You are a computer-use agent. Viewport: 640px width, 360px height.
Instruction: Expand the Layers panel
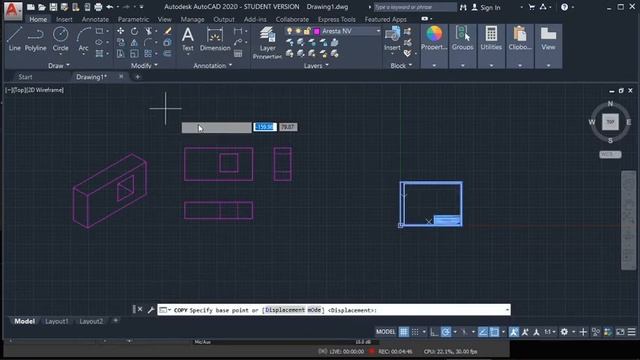coord(316,65)
